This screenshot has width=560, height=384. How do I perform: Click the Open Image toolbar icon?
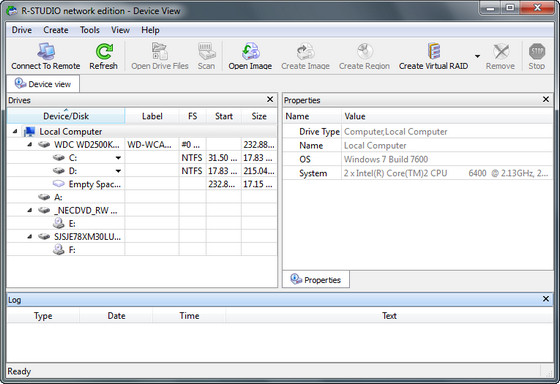[250, 51]
